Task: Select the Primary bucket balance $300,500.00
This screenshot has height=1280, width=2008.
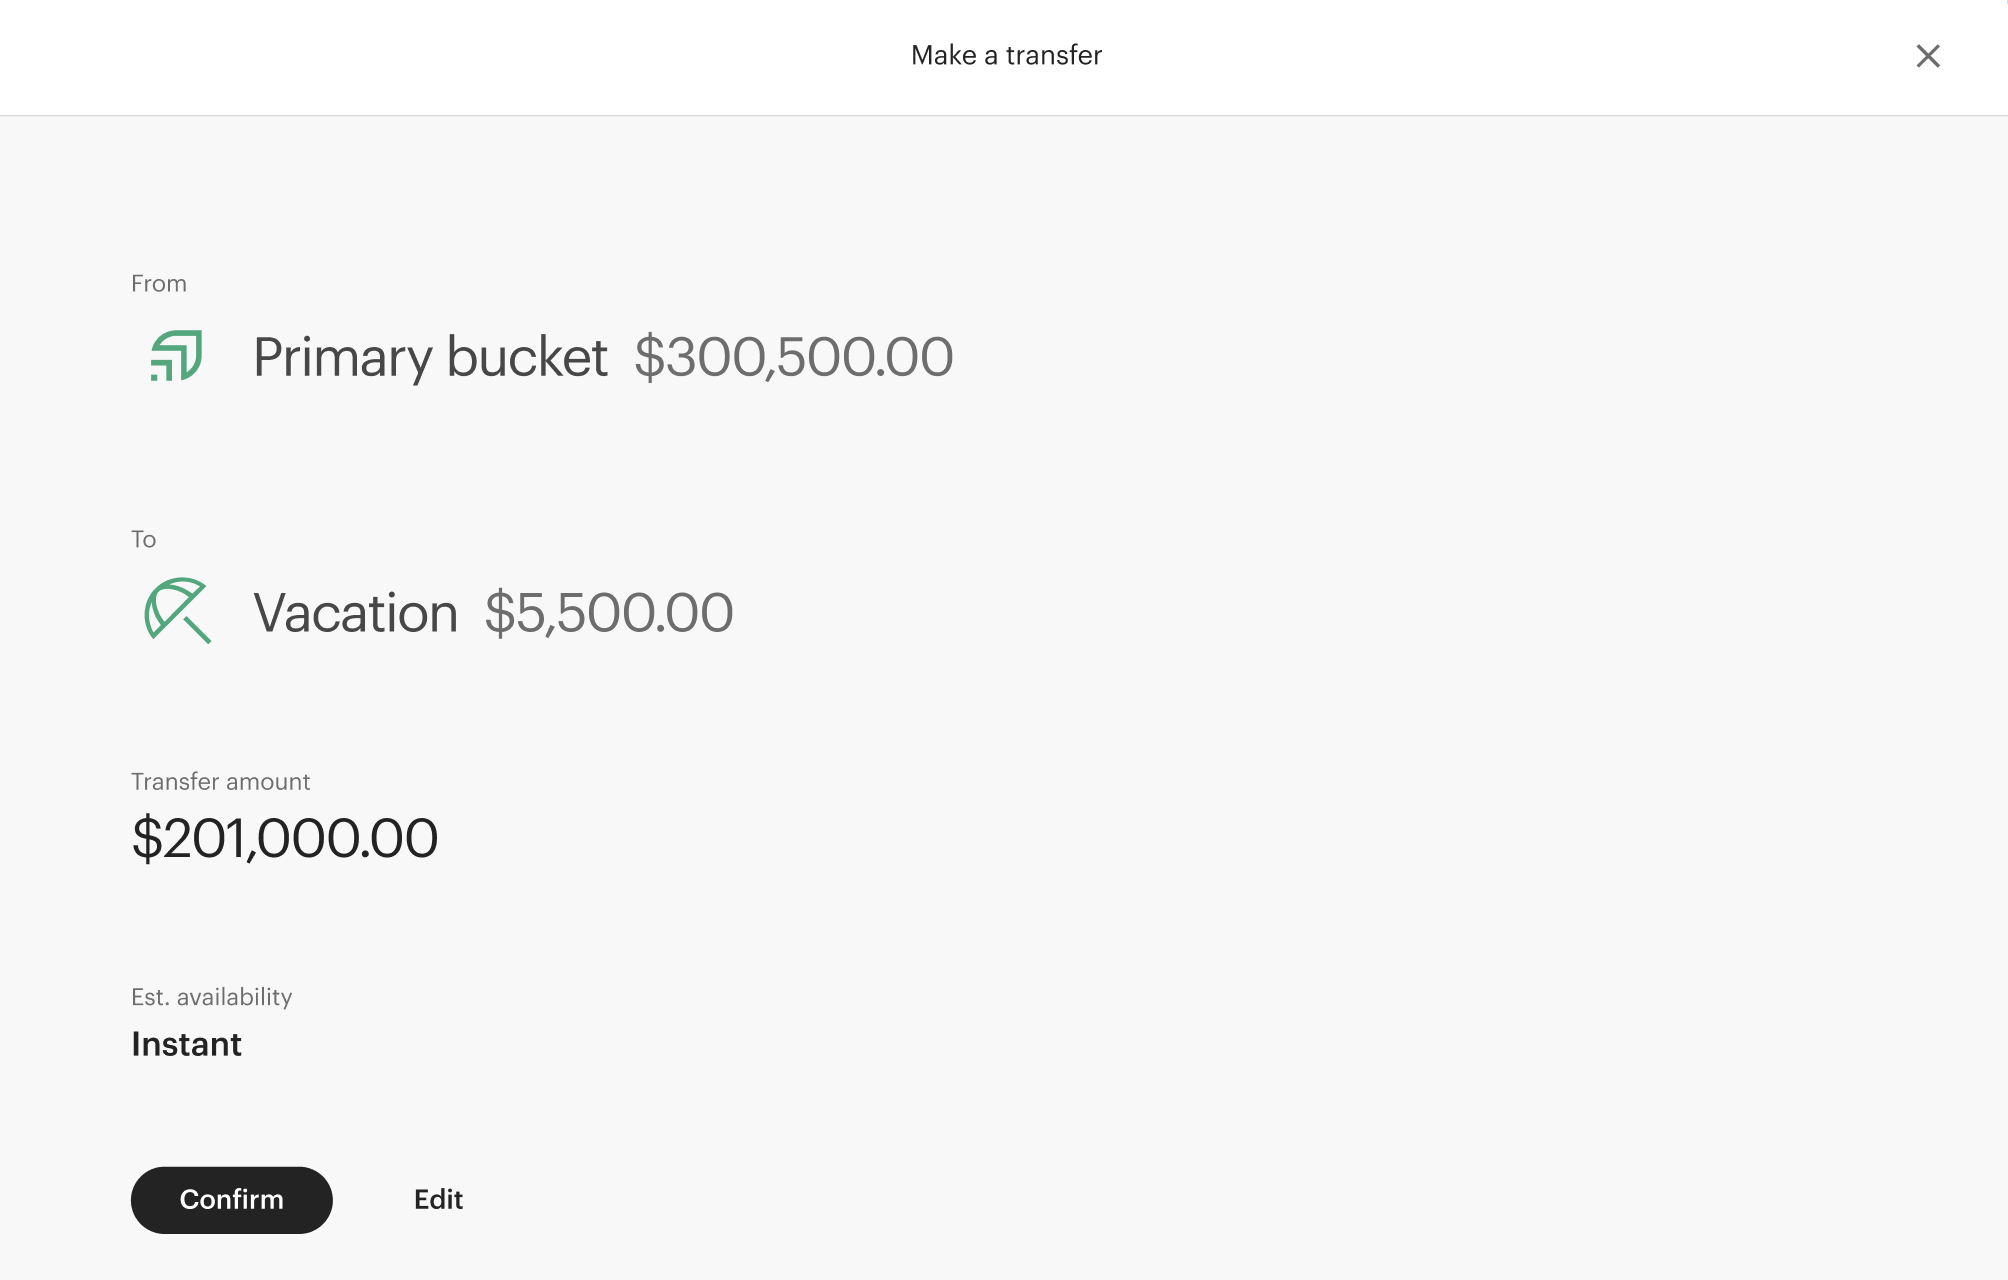Action: pyautogui.click(x=794, y=357)
